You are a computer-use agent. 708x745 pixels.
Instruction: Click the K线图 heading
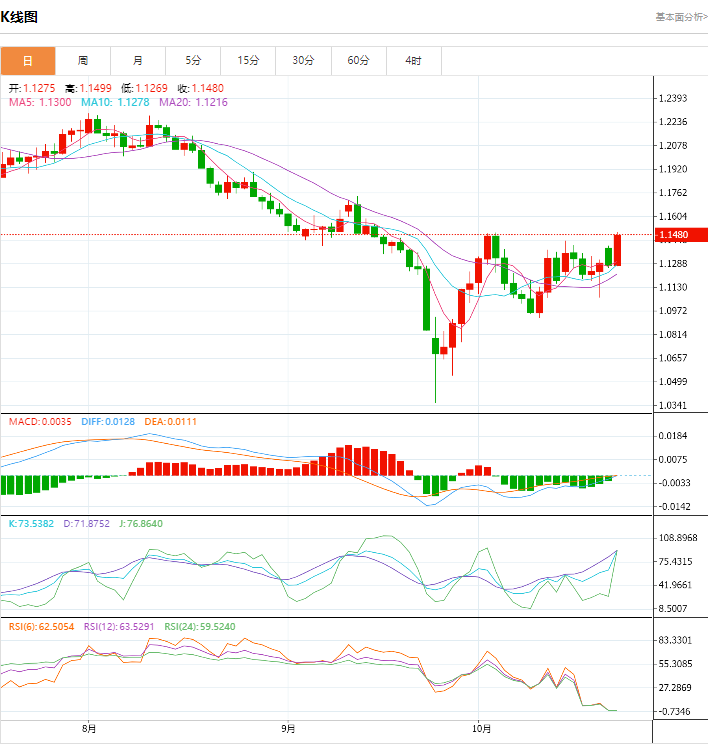point(19,17)
